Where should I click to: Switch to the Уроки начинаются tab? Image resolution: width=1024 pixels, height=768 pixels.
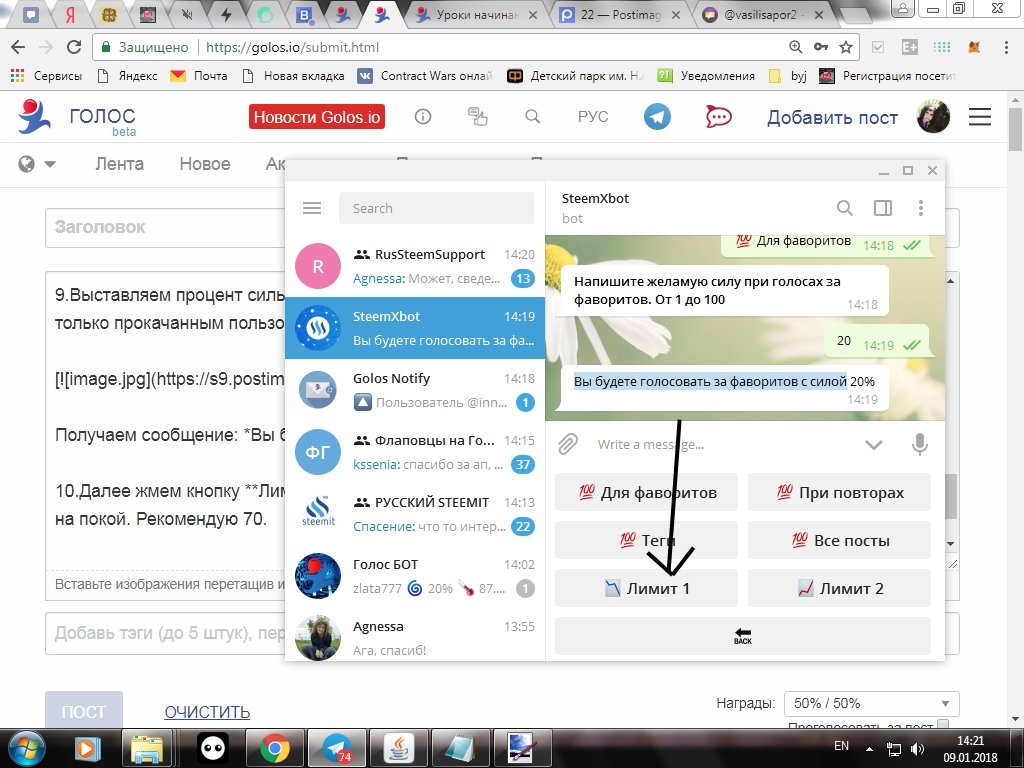(x=477, y=14)
